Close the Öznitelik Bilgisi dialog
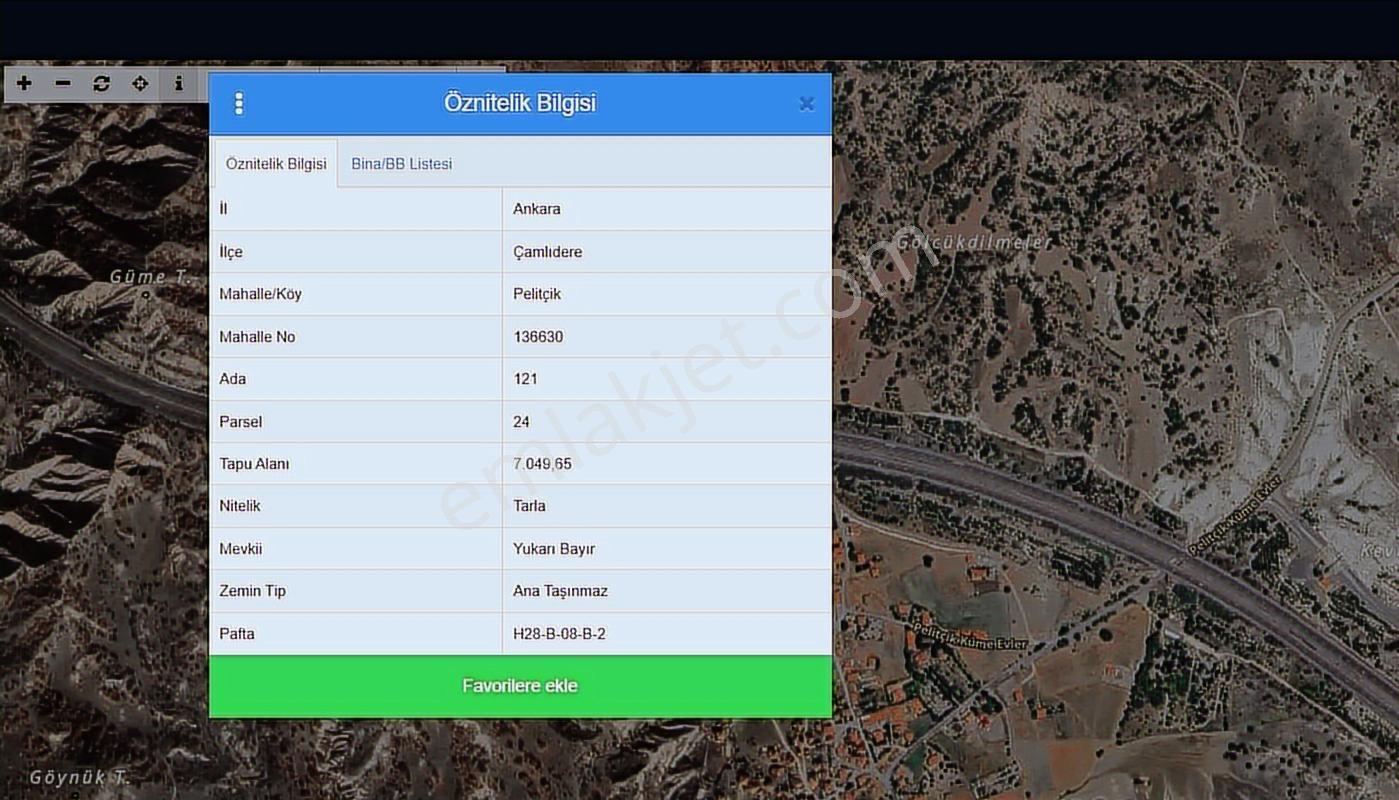The height and width of the screenshot is (800, 1399). pos(807,104)
